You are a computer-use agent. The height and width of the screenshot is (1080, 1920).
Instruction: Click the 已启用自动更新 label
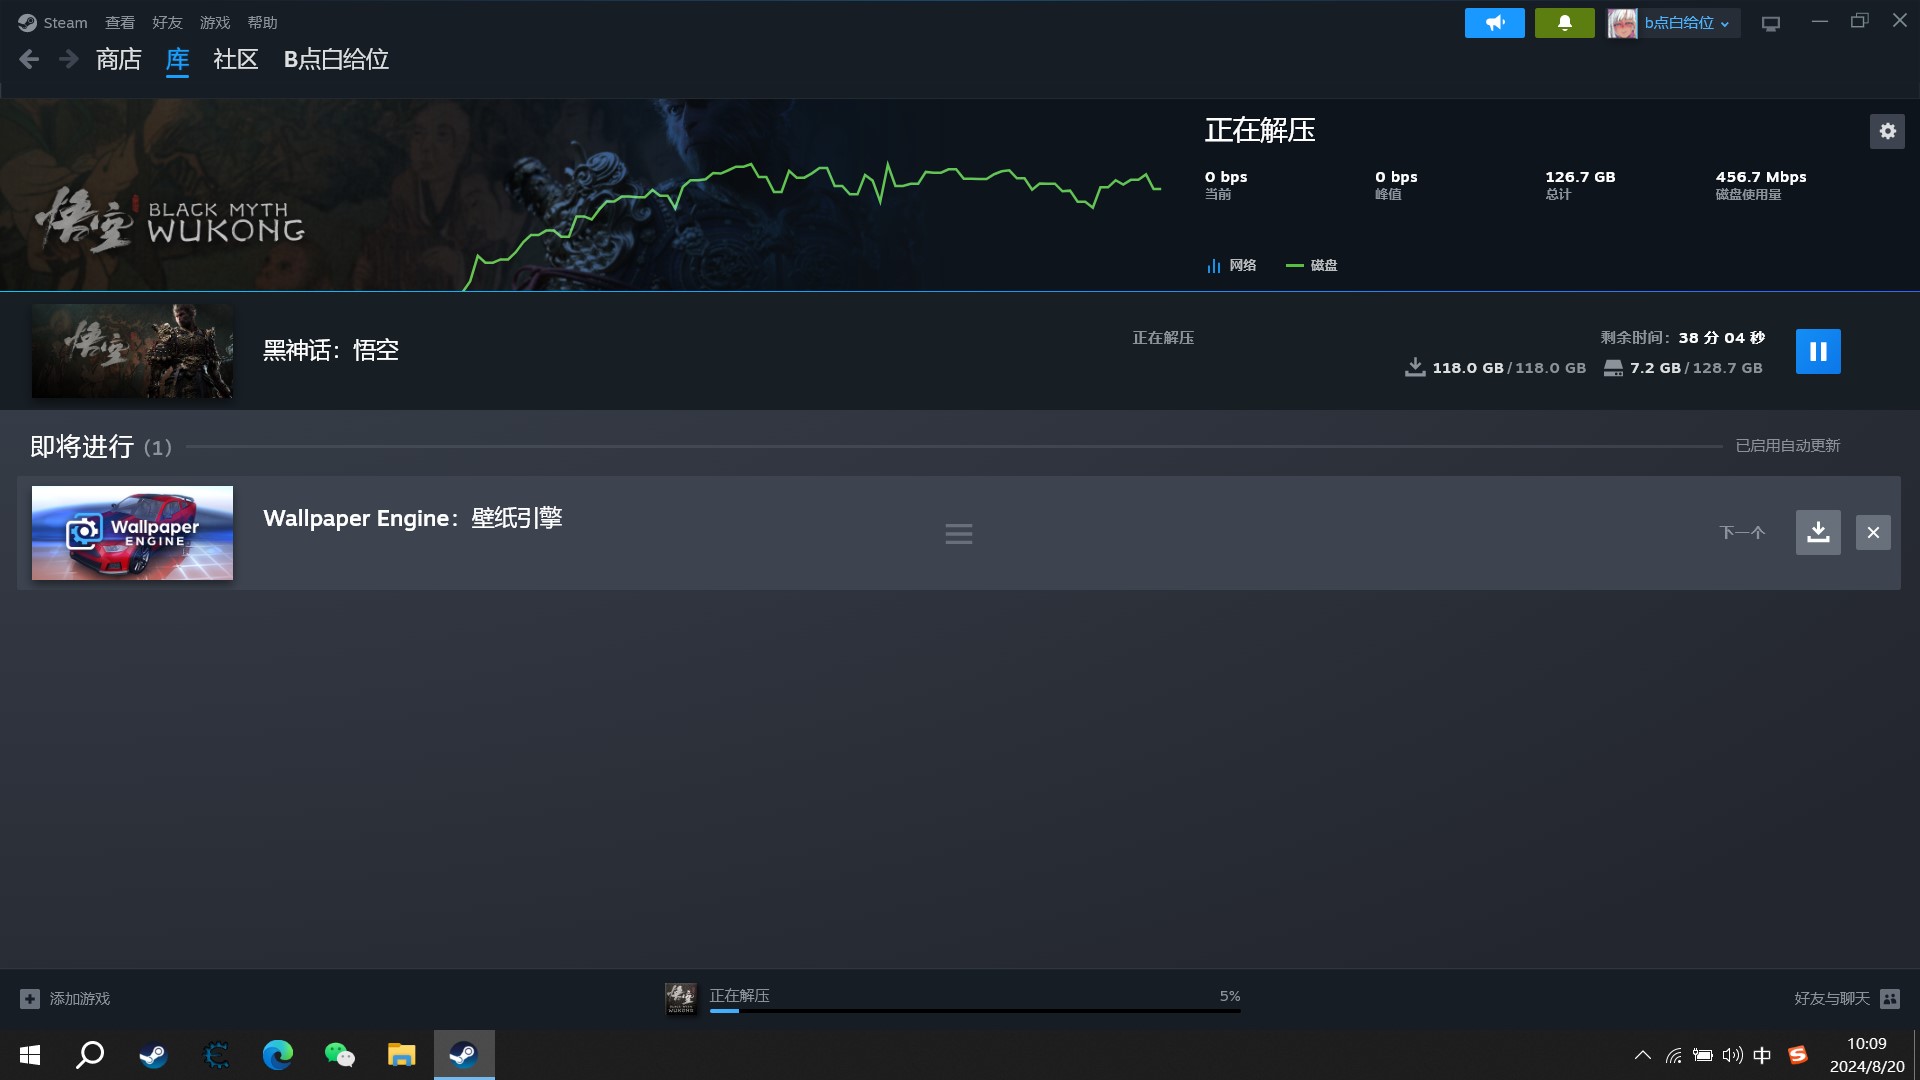tap(1788, 446)
